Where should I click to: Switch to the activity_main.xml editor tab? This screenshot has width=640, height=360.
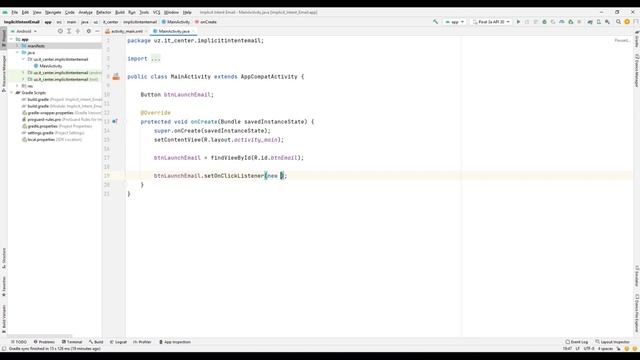click(127, 31)
